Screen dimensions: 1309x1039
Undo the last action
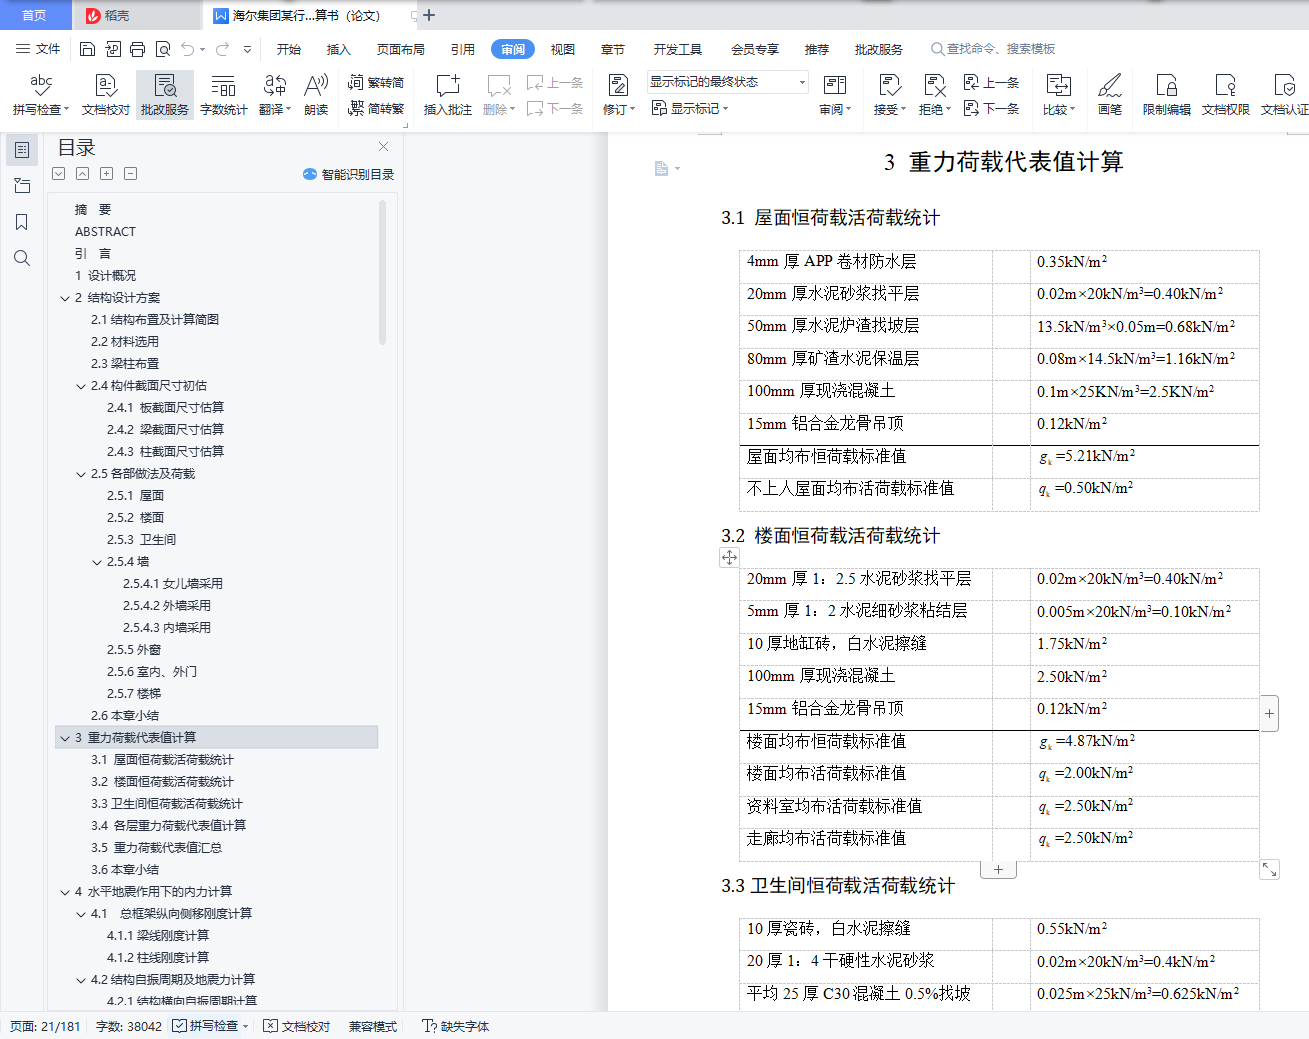click(x=188, y=49)
